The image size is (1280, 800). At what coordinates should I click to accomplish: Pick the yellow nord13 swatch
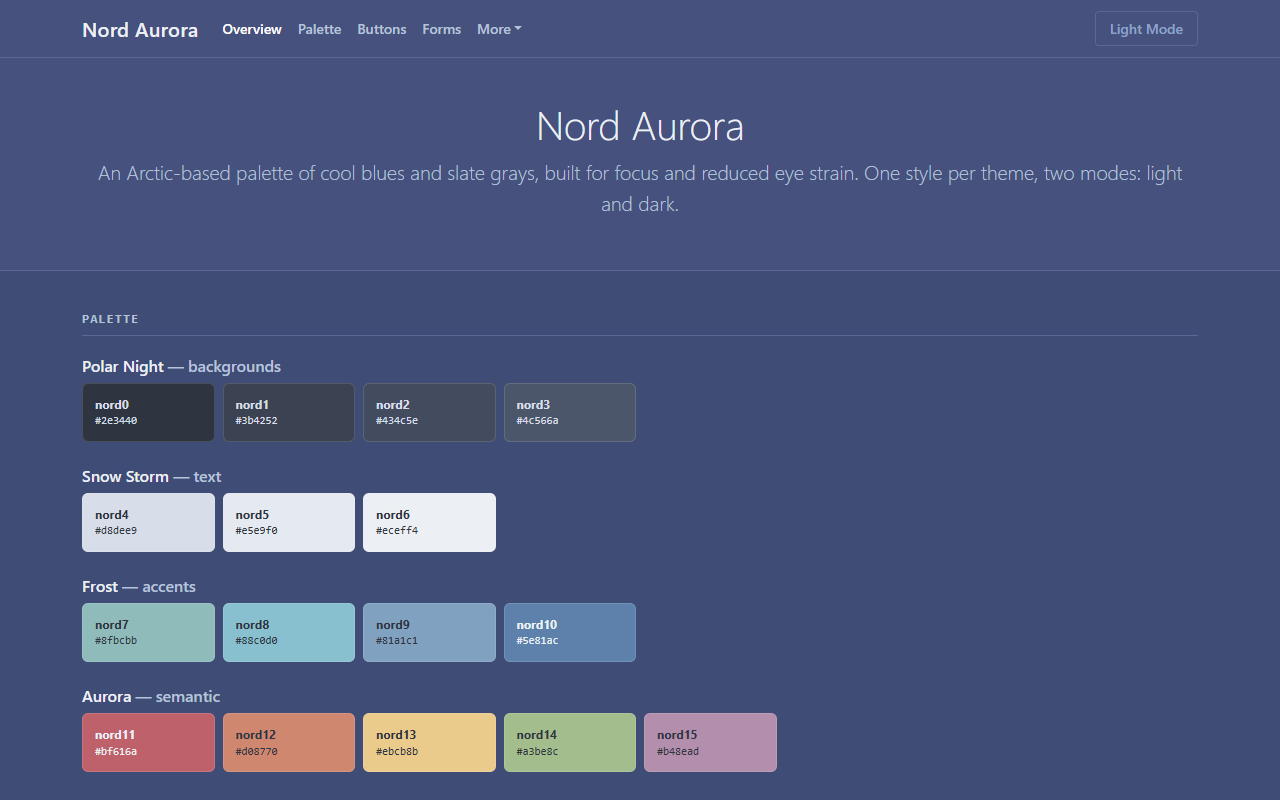coord(429,742)
